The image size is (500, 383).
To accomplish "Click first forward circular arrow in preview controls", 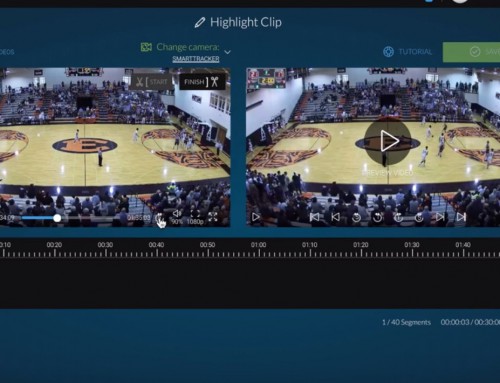I will (x=398, y=218).
